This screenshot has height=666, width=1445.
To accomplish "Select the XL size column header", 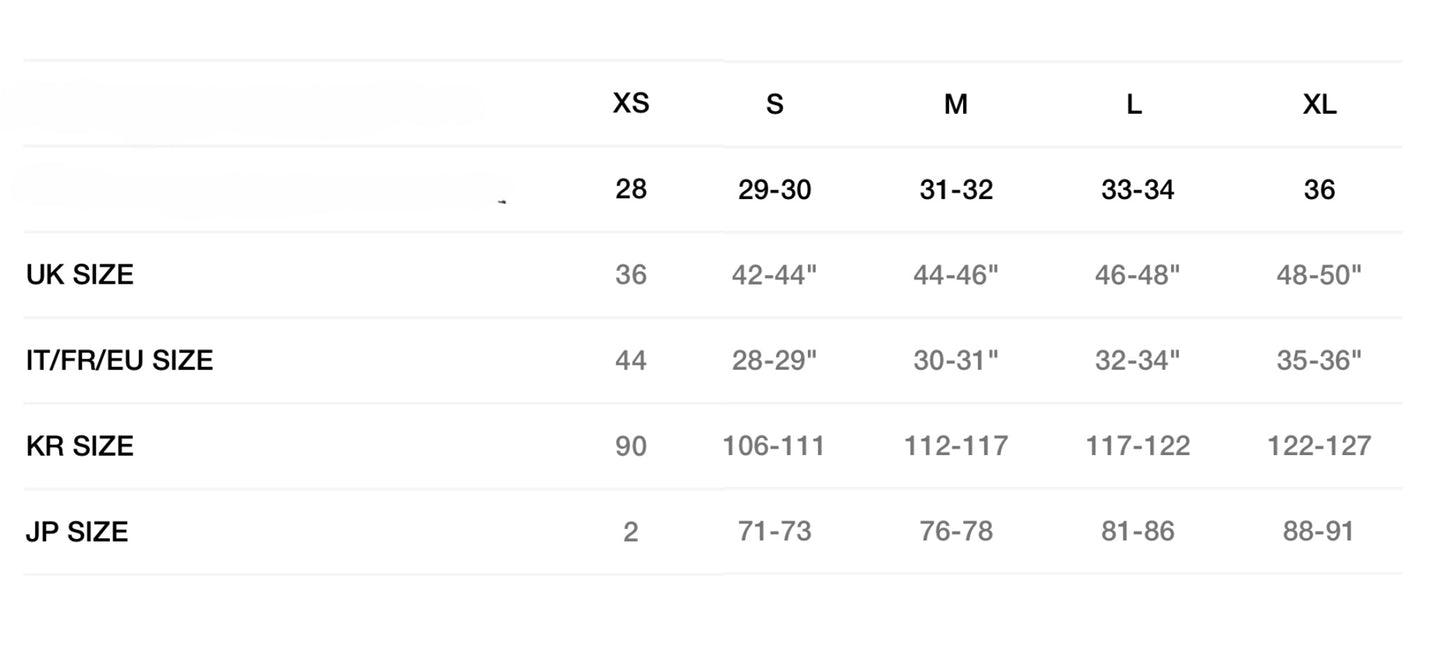I will click(x=1319, y=104).
